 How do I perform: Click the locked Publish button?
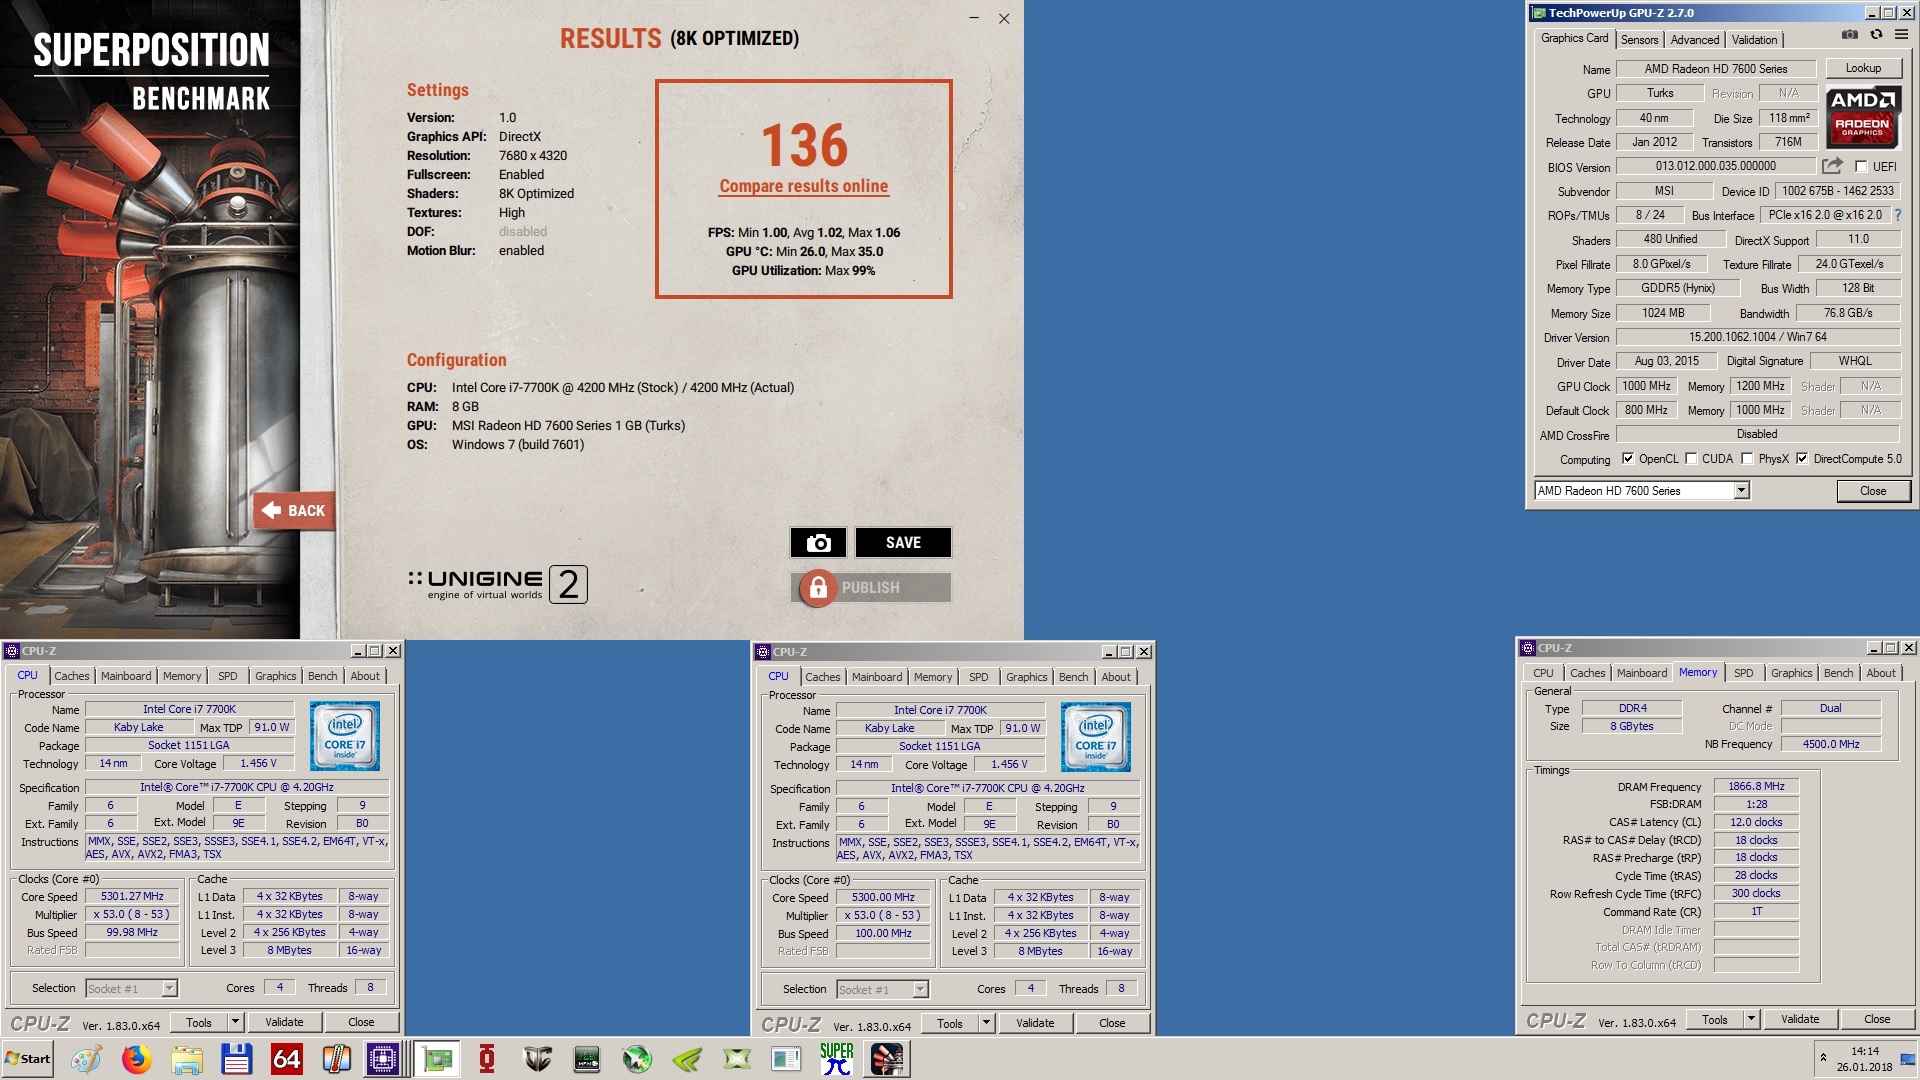coord(870,587)
